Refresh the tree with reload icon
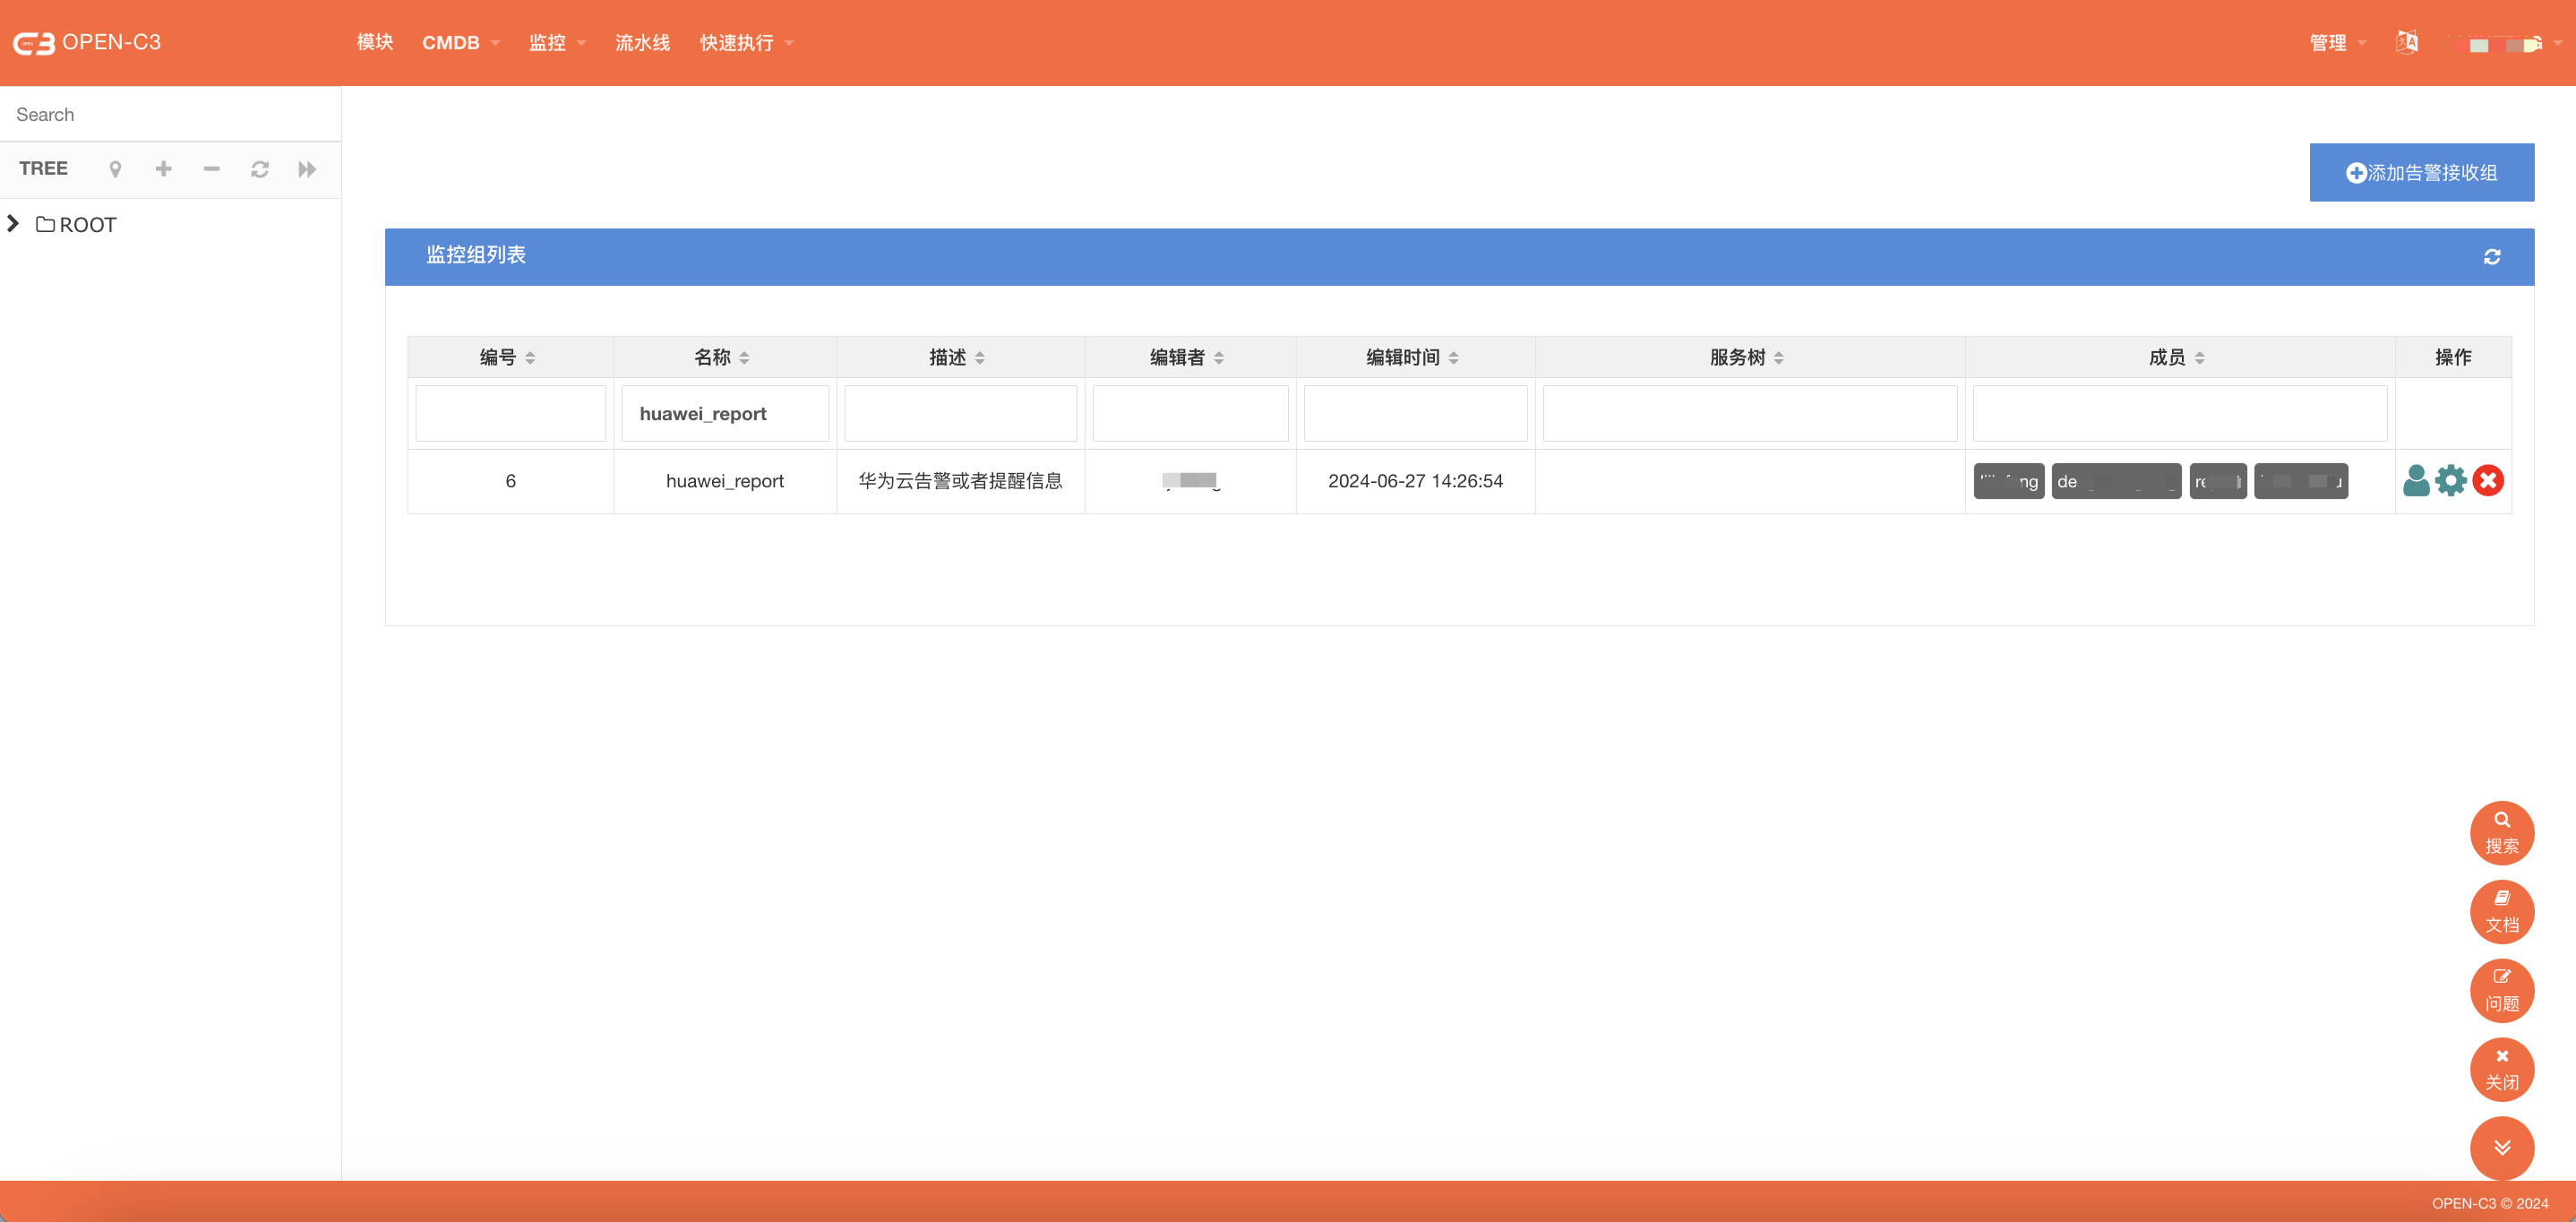Viewport: 2576px width, 1222px height. pyautogui.click(x=259, y=169)
